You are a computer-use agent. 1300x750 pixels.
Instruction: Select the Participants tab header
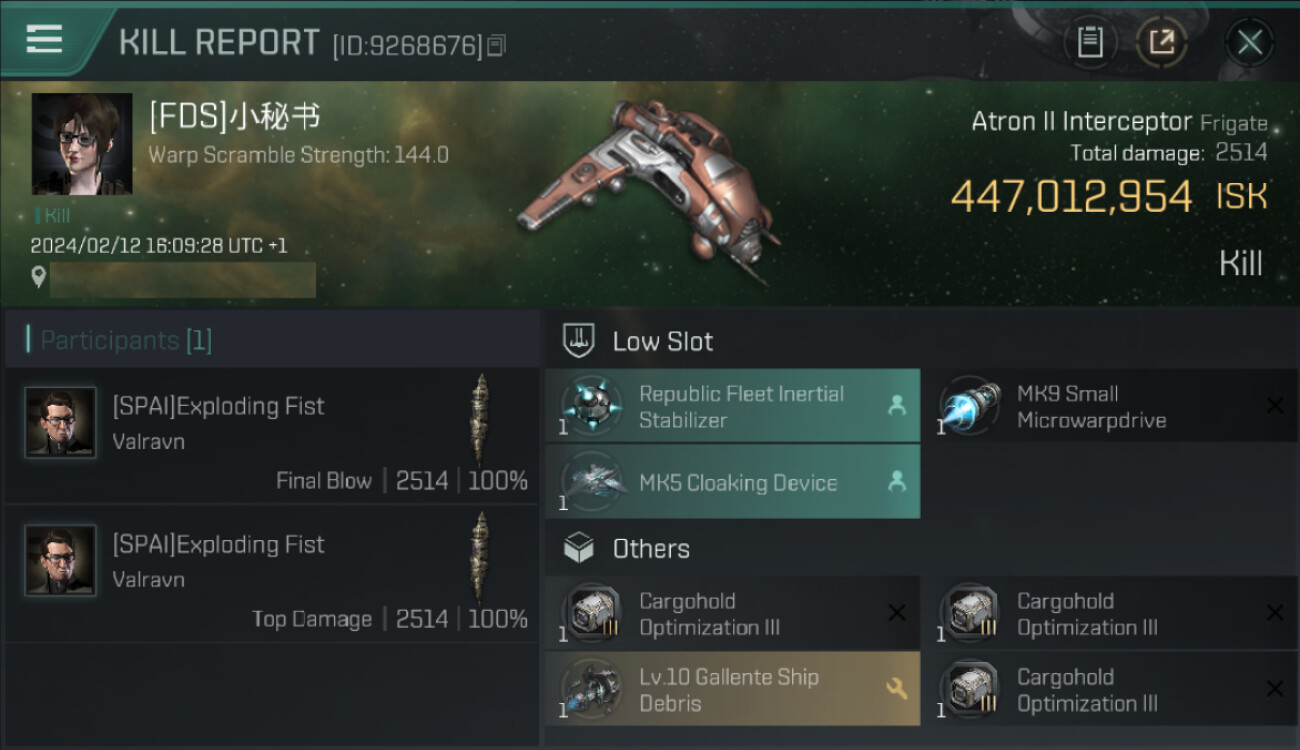click(x=125, y=340)
